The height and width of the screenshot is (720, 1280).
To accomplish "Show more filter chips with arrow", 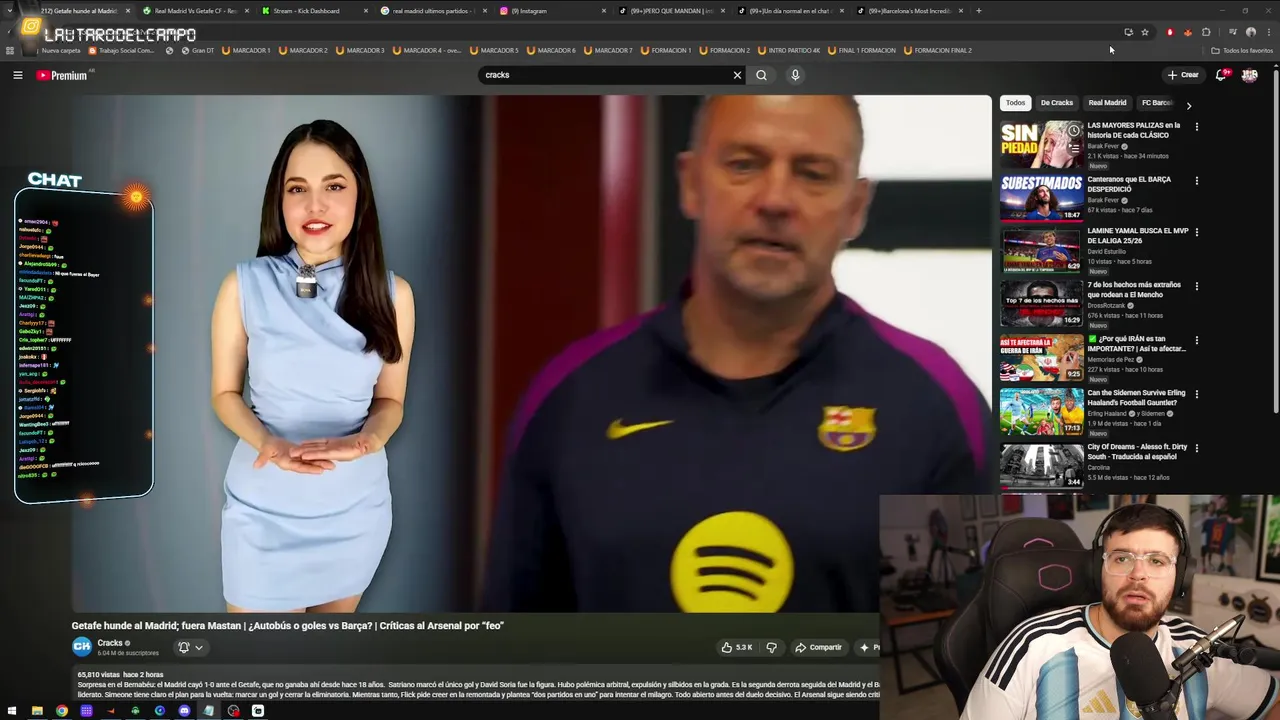I will coord(1188,104).
